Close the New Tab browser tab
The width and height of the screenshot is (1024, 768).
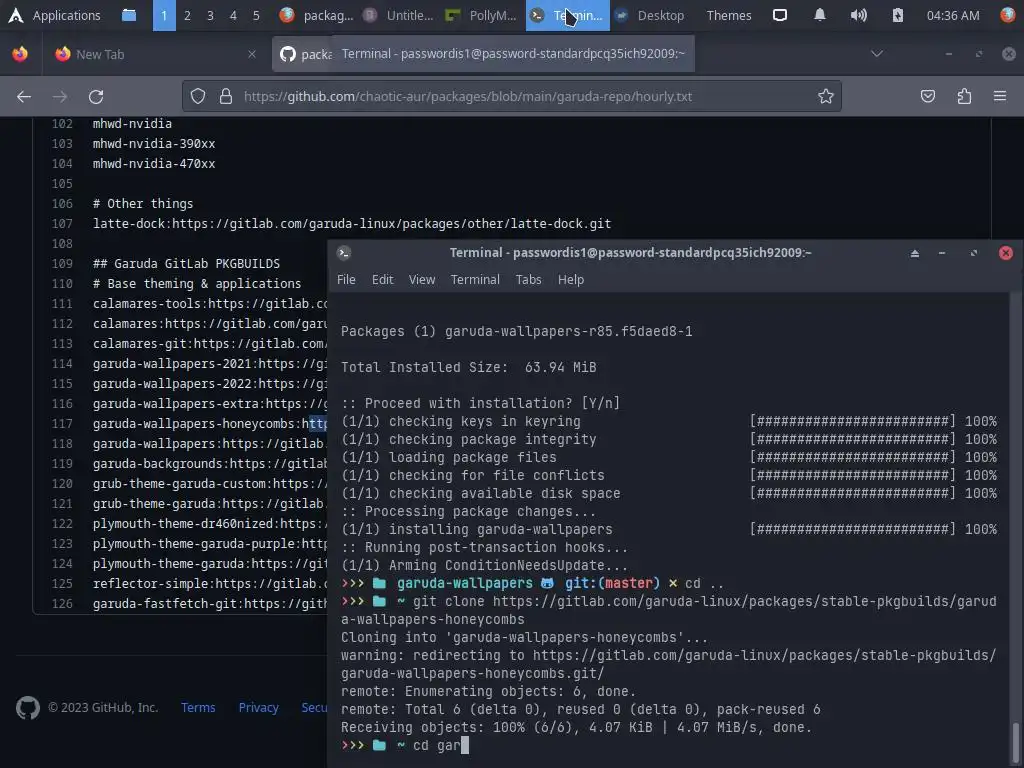[252, 54]
